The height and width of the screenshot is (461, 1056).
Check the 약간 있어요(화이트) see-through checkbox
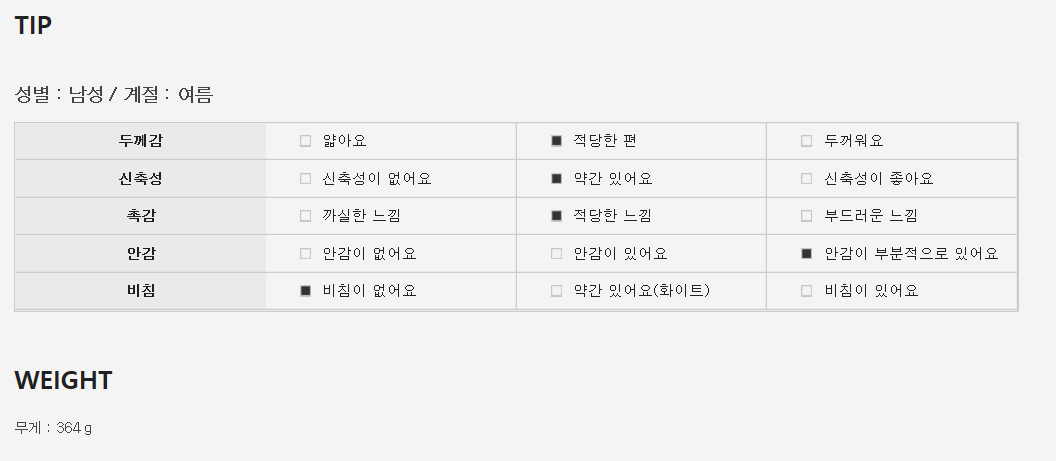point(557,291)
